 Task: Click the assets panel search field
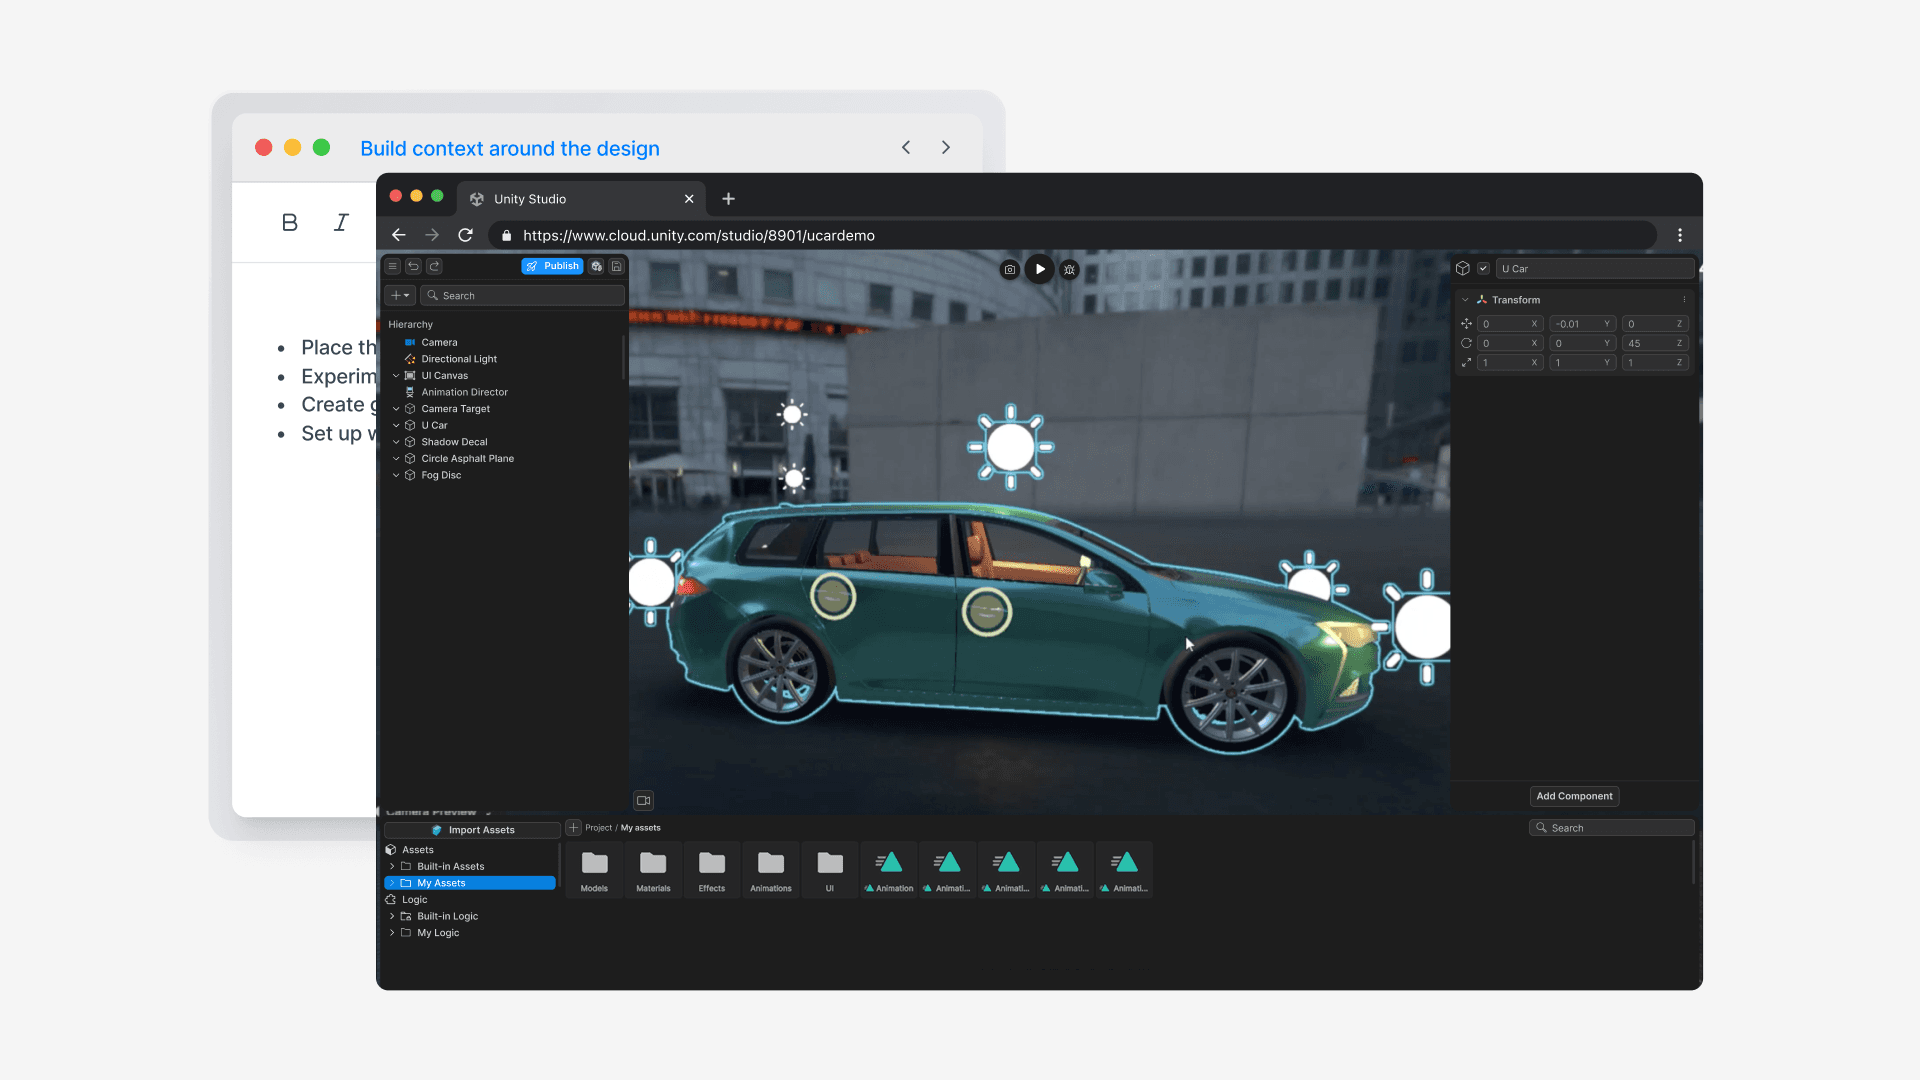coord(1612,828)
